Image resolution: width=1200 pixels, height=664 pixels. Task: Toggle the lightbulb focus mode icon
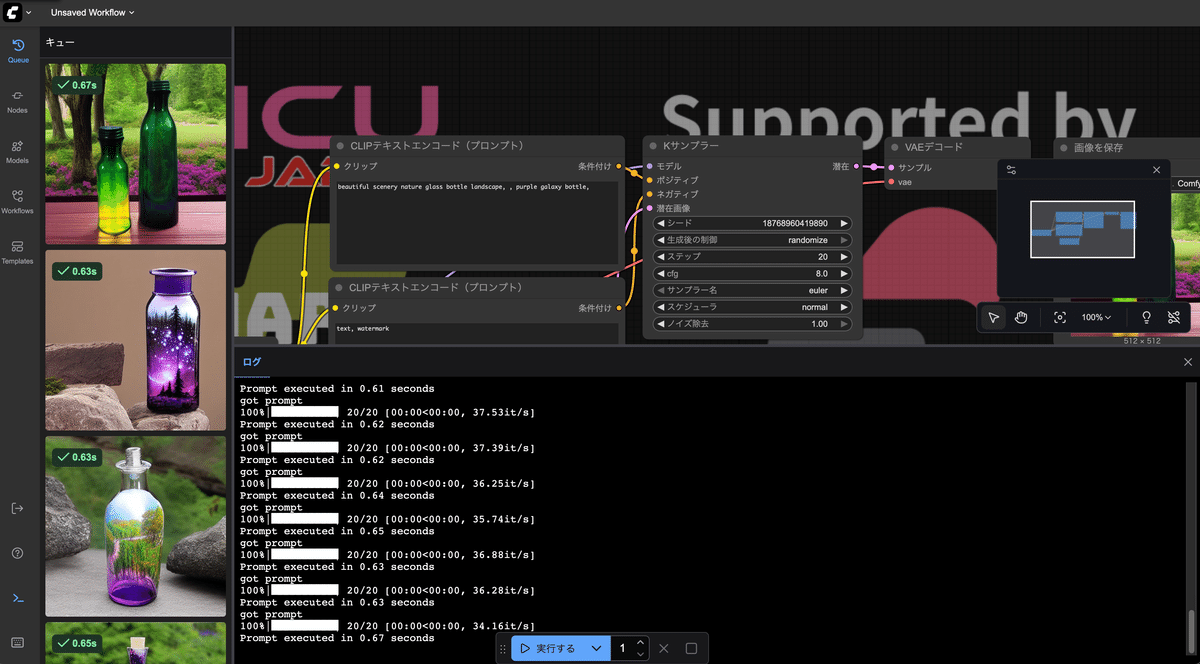point(1146,317)
